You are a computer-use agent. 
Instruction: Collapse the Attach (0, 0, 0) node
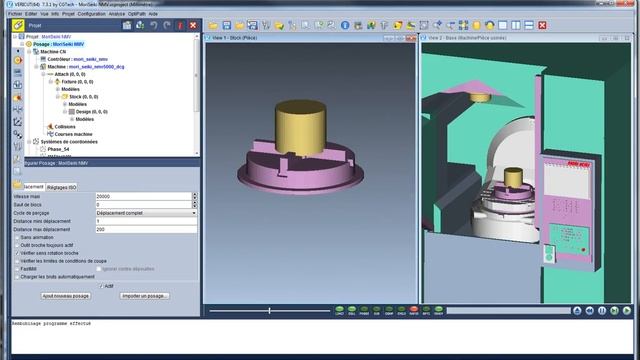[43, 74]
